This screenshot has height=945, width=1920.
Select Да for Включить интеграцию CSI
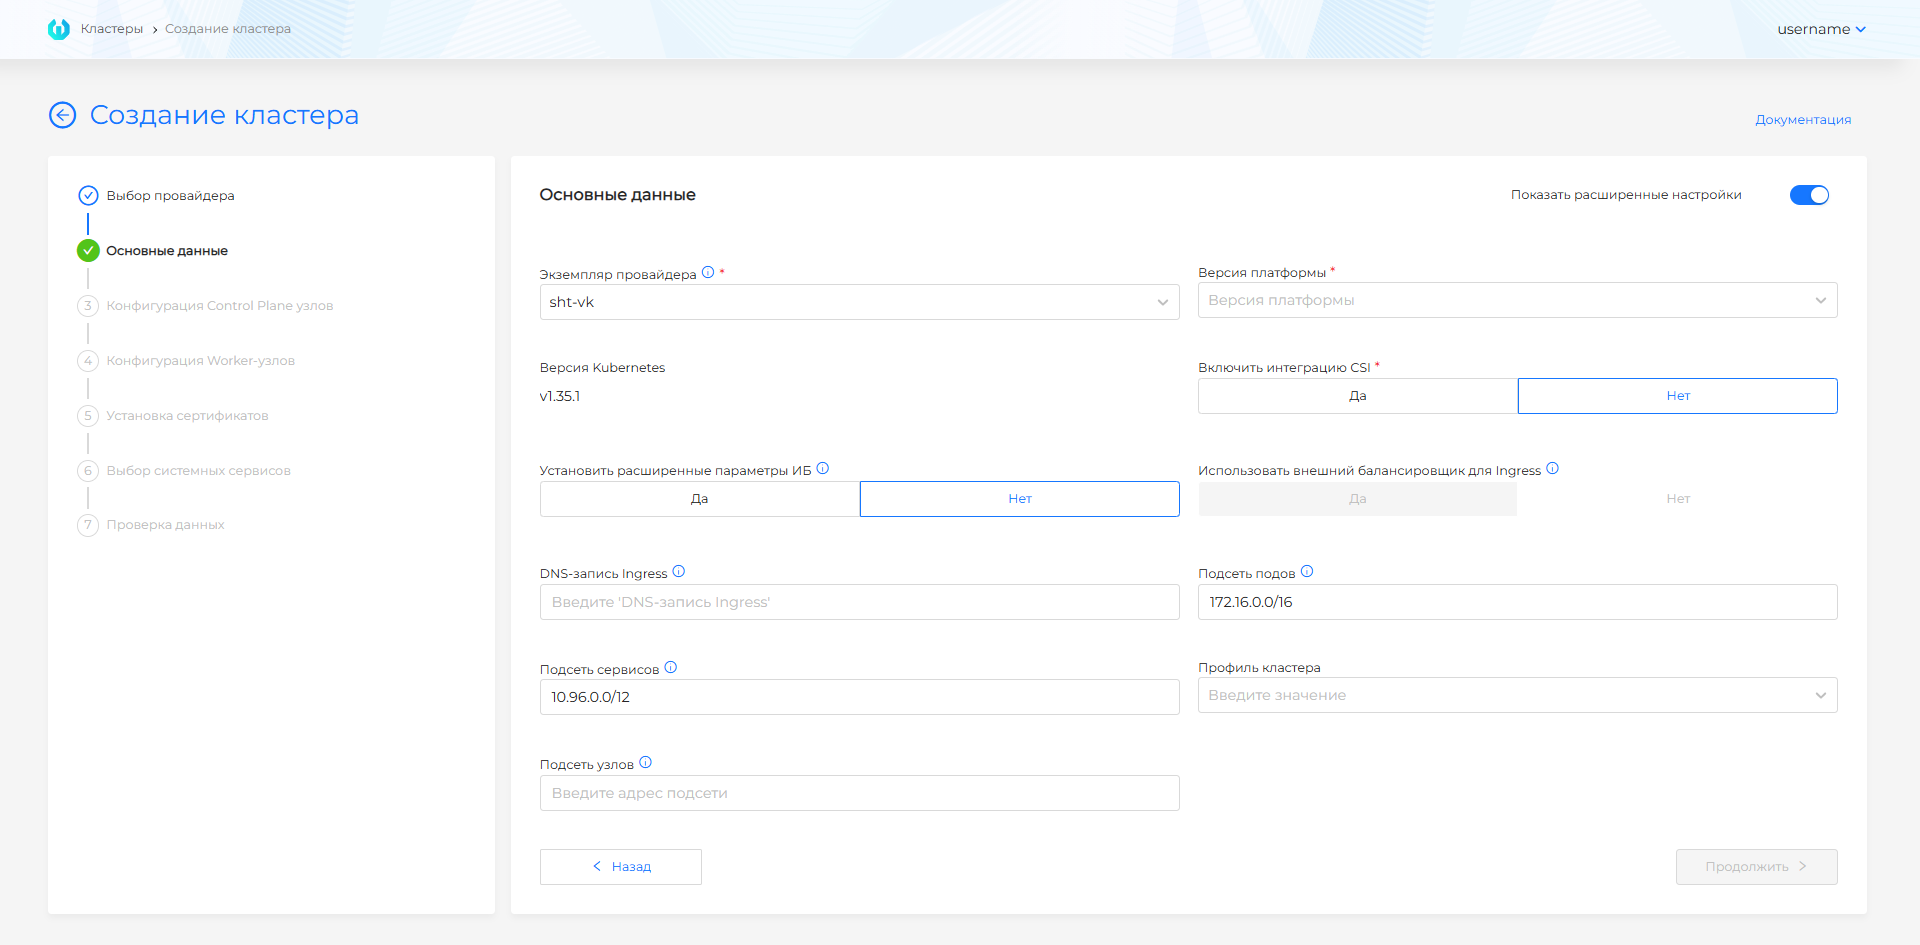coord(1358,396)
